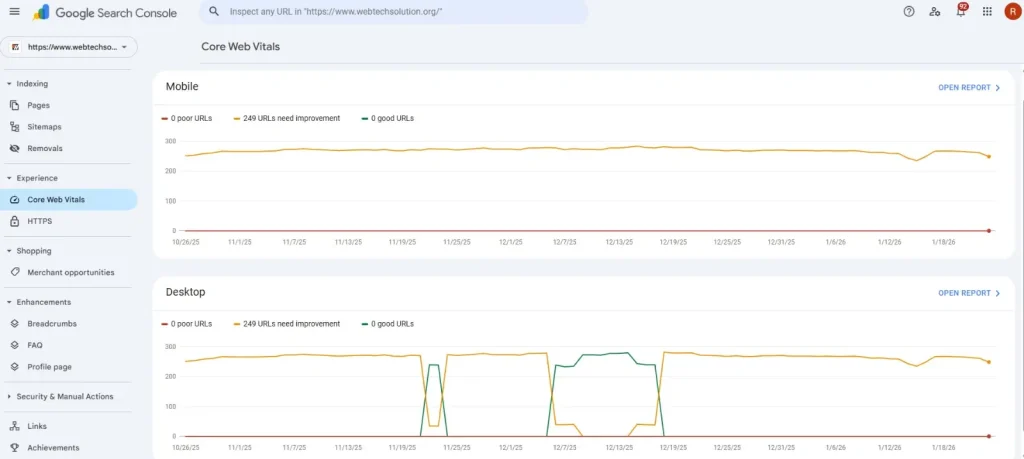Toggle Mobile 249 URLs need improvement legend
The image size is (1024, 459).
click(x=287, y=118)
